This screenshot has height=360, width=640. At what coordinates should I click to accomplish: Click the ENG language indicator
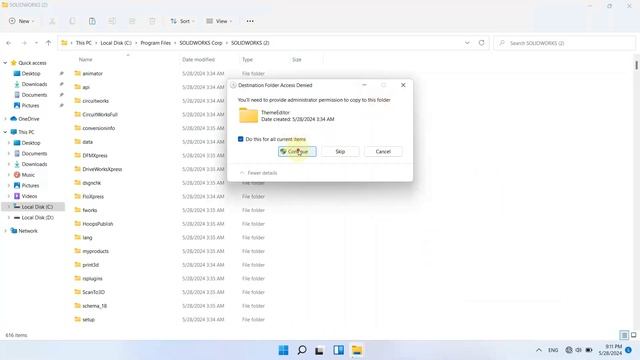[553, 350]
